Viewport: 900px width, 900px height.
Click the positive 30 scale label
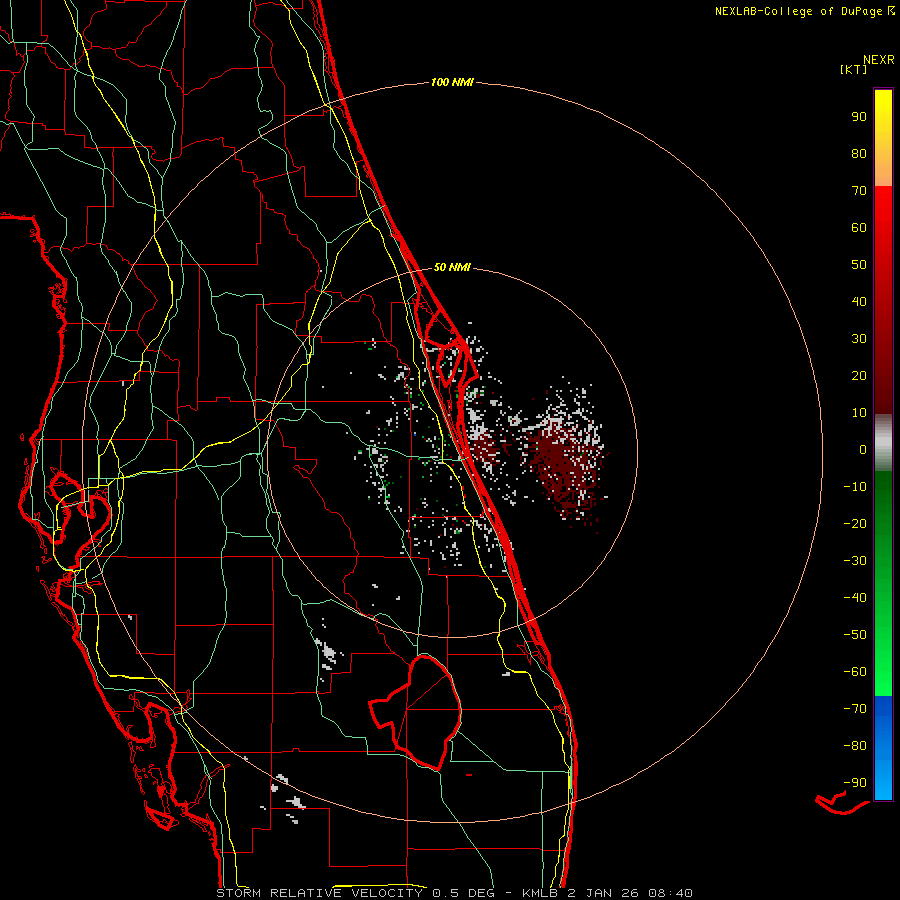coord(859,339)
